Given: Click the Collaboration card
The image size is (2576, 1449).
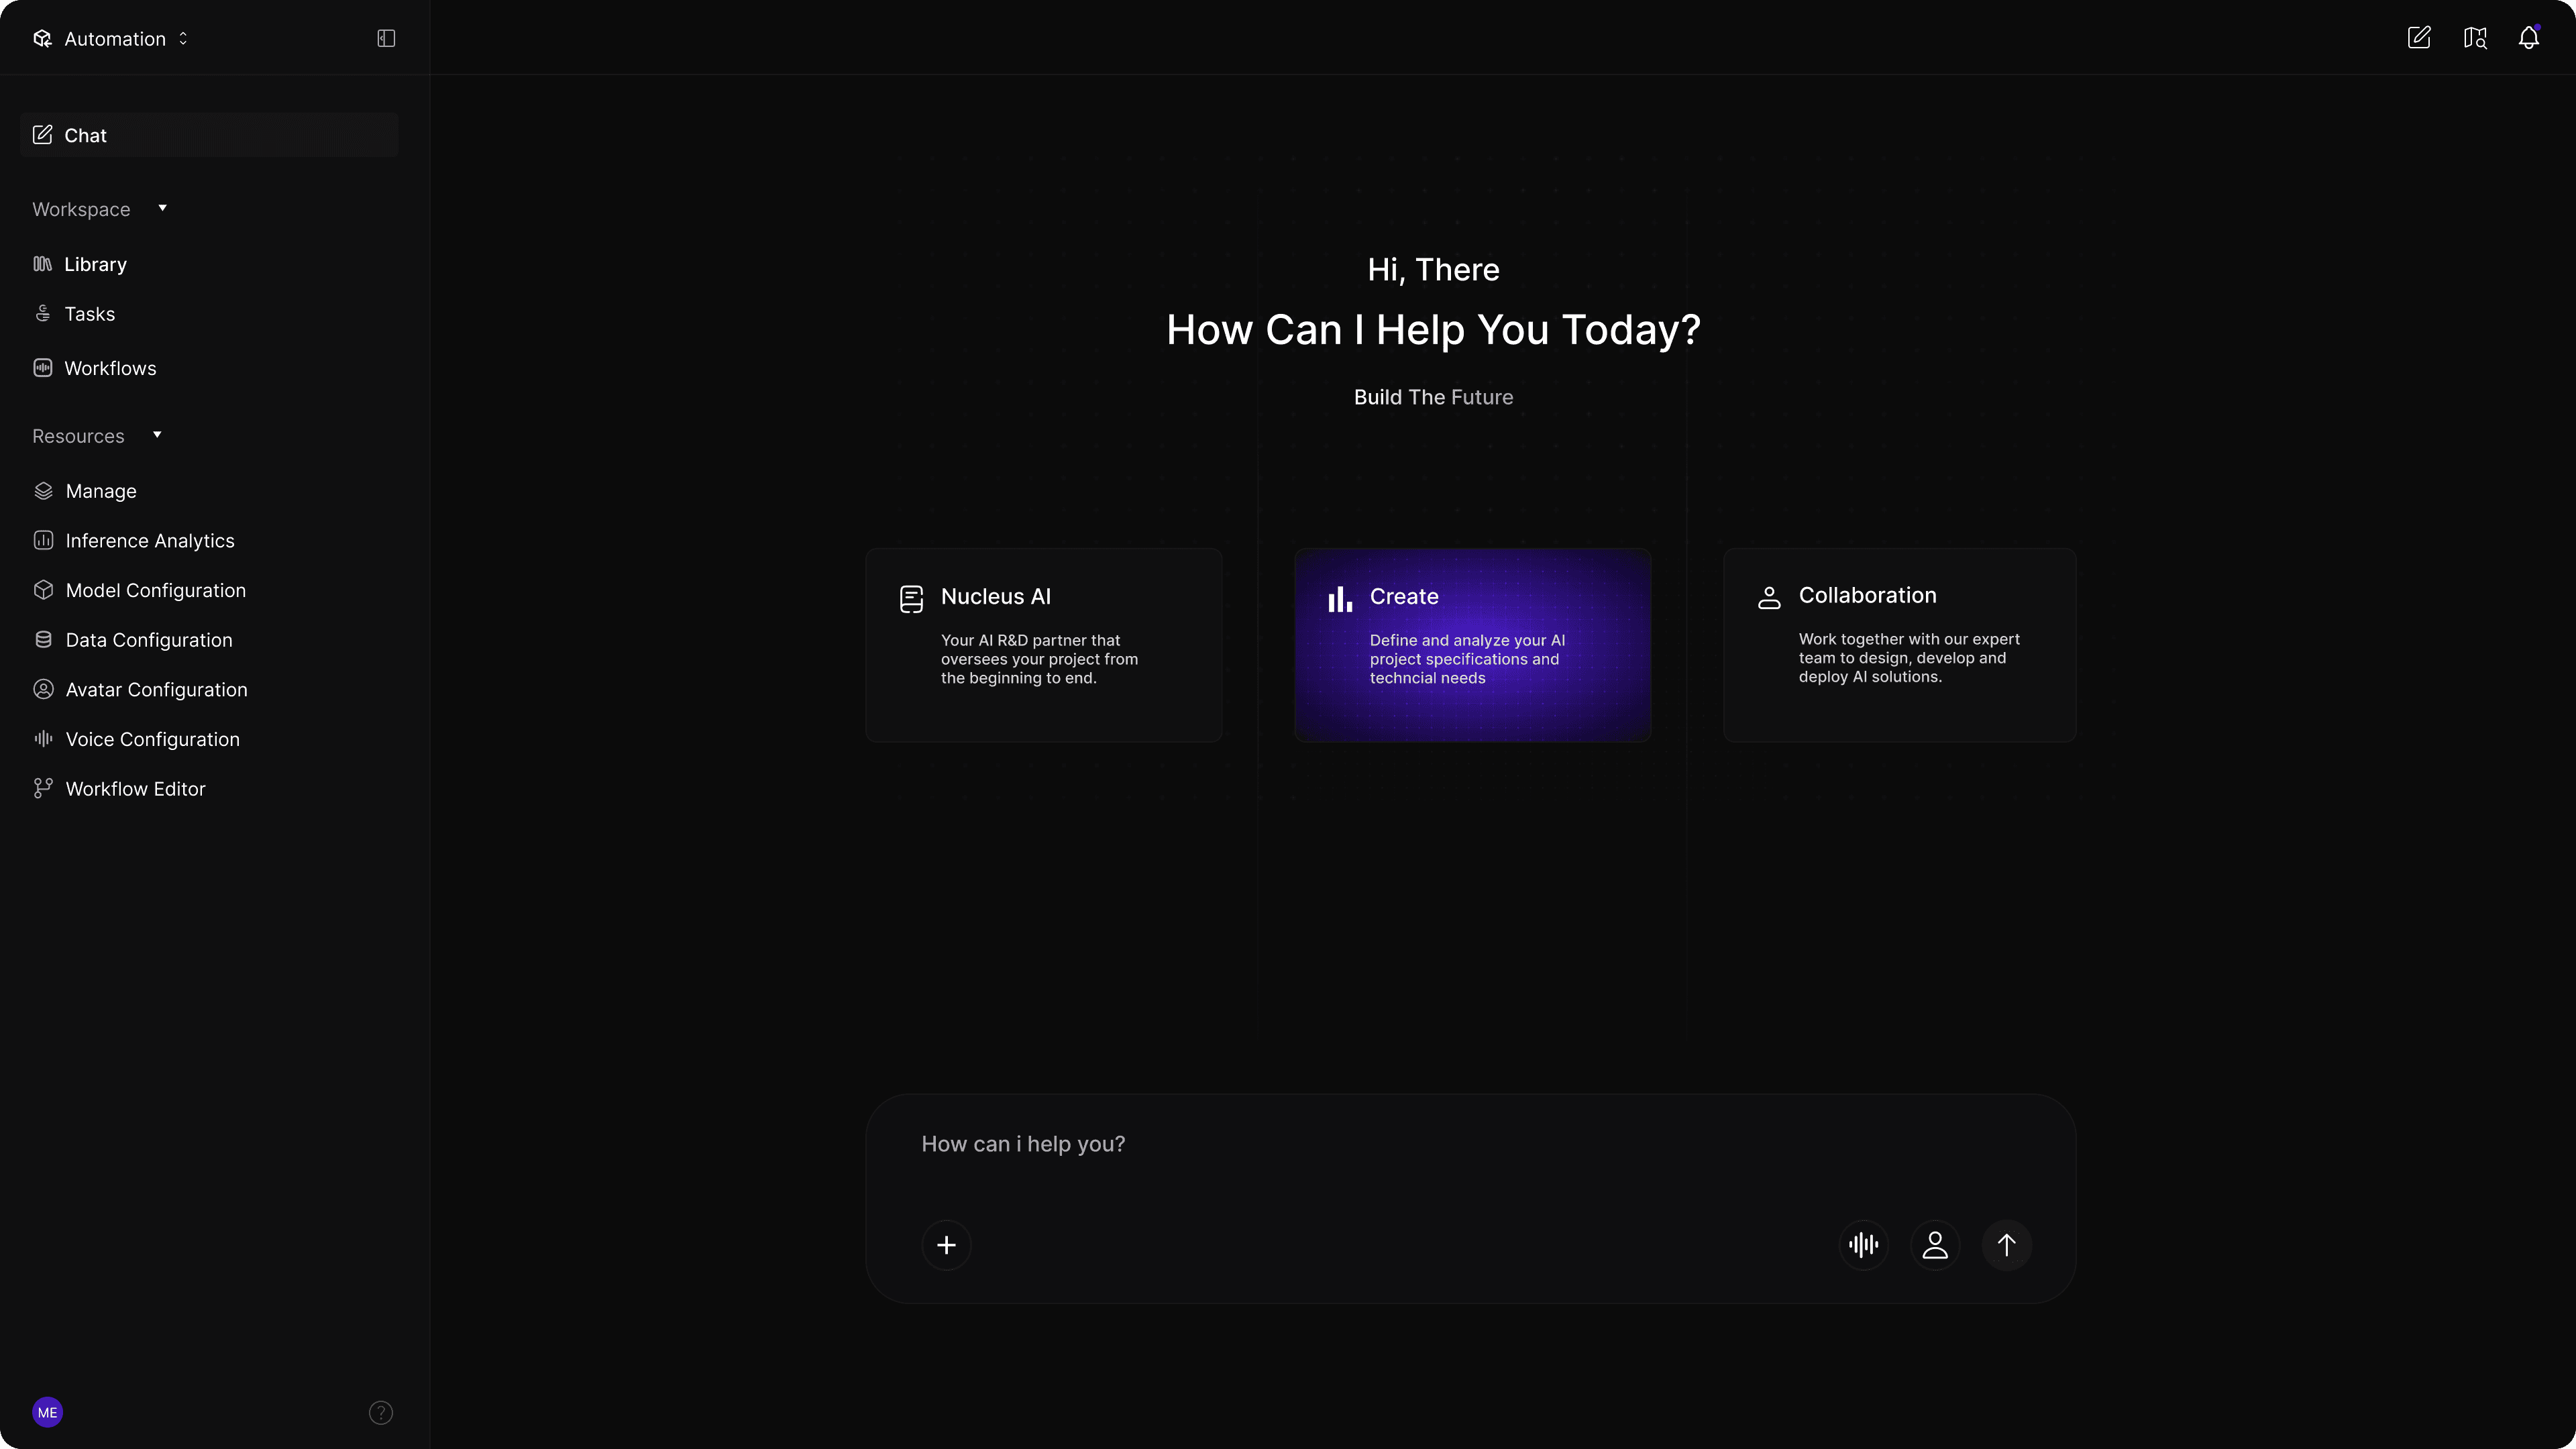Looking at the screenshot, I should pyautogui.click(x=1899, y=645).
